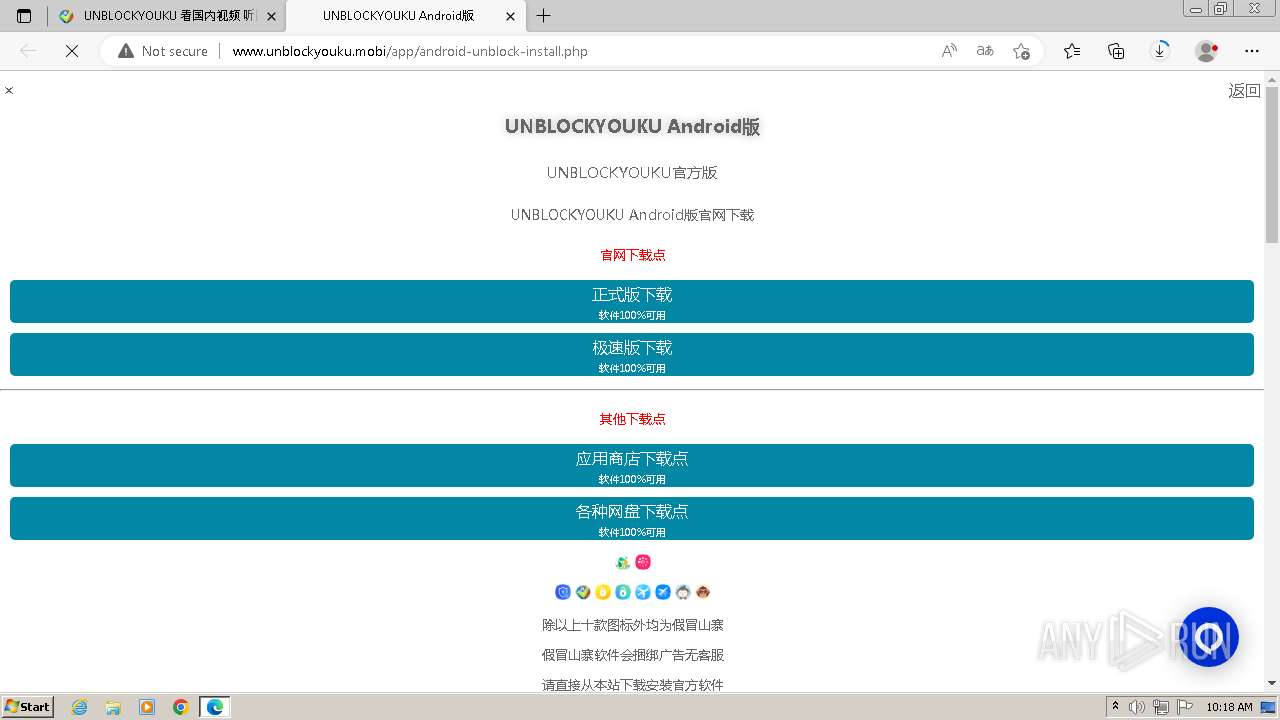Click the yellow round app icon
1280x720 pixels.
point(603,592)
